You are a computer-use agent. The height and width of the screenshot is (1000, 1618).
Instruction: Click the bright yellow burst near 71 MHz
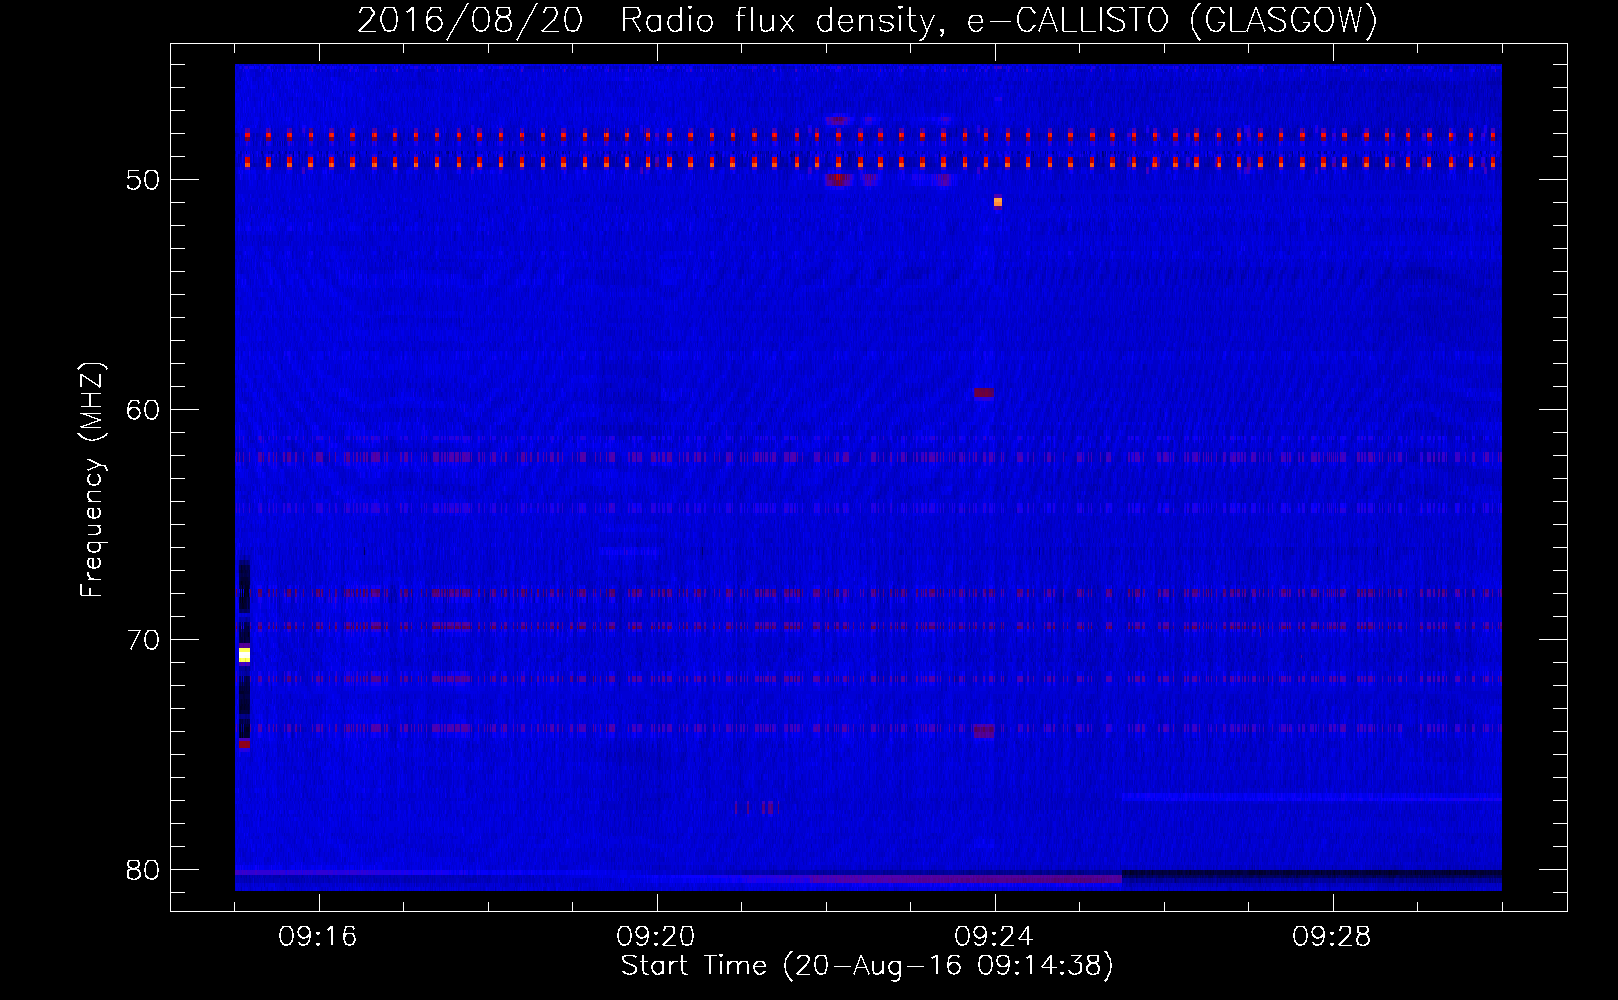[244, 655]
